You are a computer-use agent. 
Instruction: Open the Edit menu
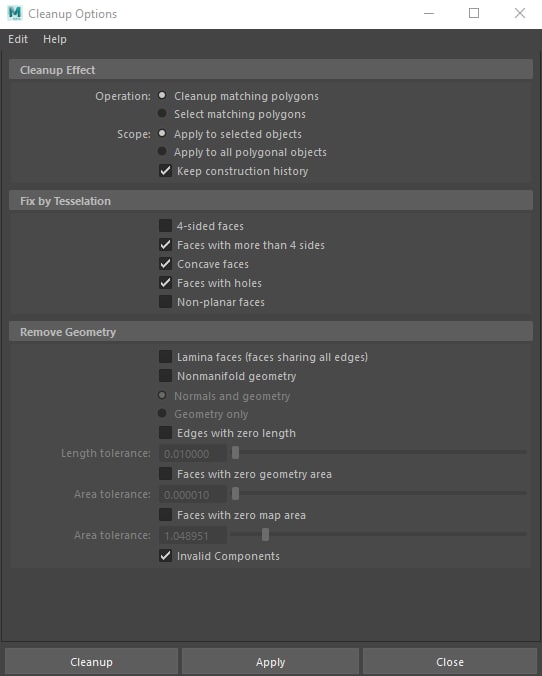click(18, 39)
